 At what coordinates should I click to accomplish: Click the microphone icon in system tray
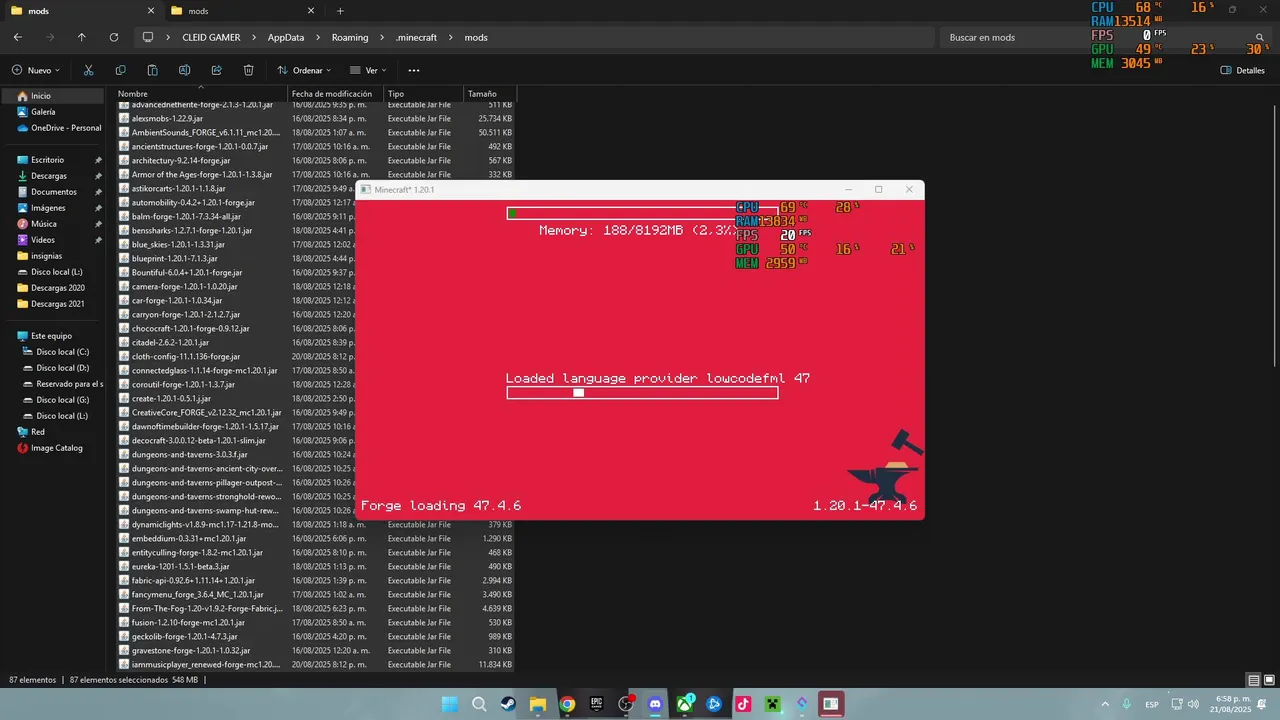coord(1127,704)
